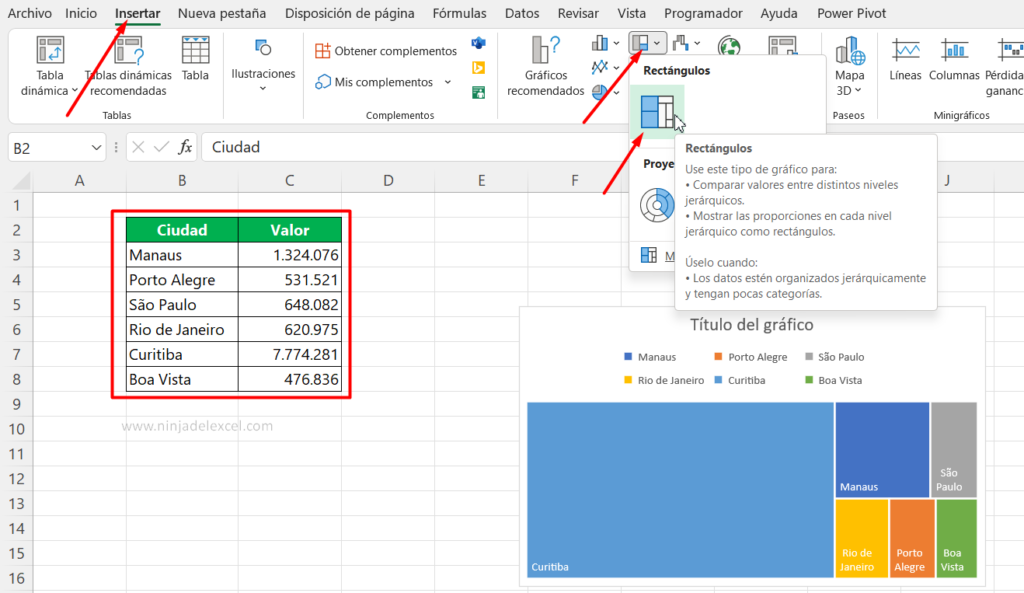Screen dimensions: 1024x593
Task: Switch to the Datos ribbon tab
Action: 521,13
